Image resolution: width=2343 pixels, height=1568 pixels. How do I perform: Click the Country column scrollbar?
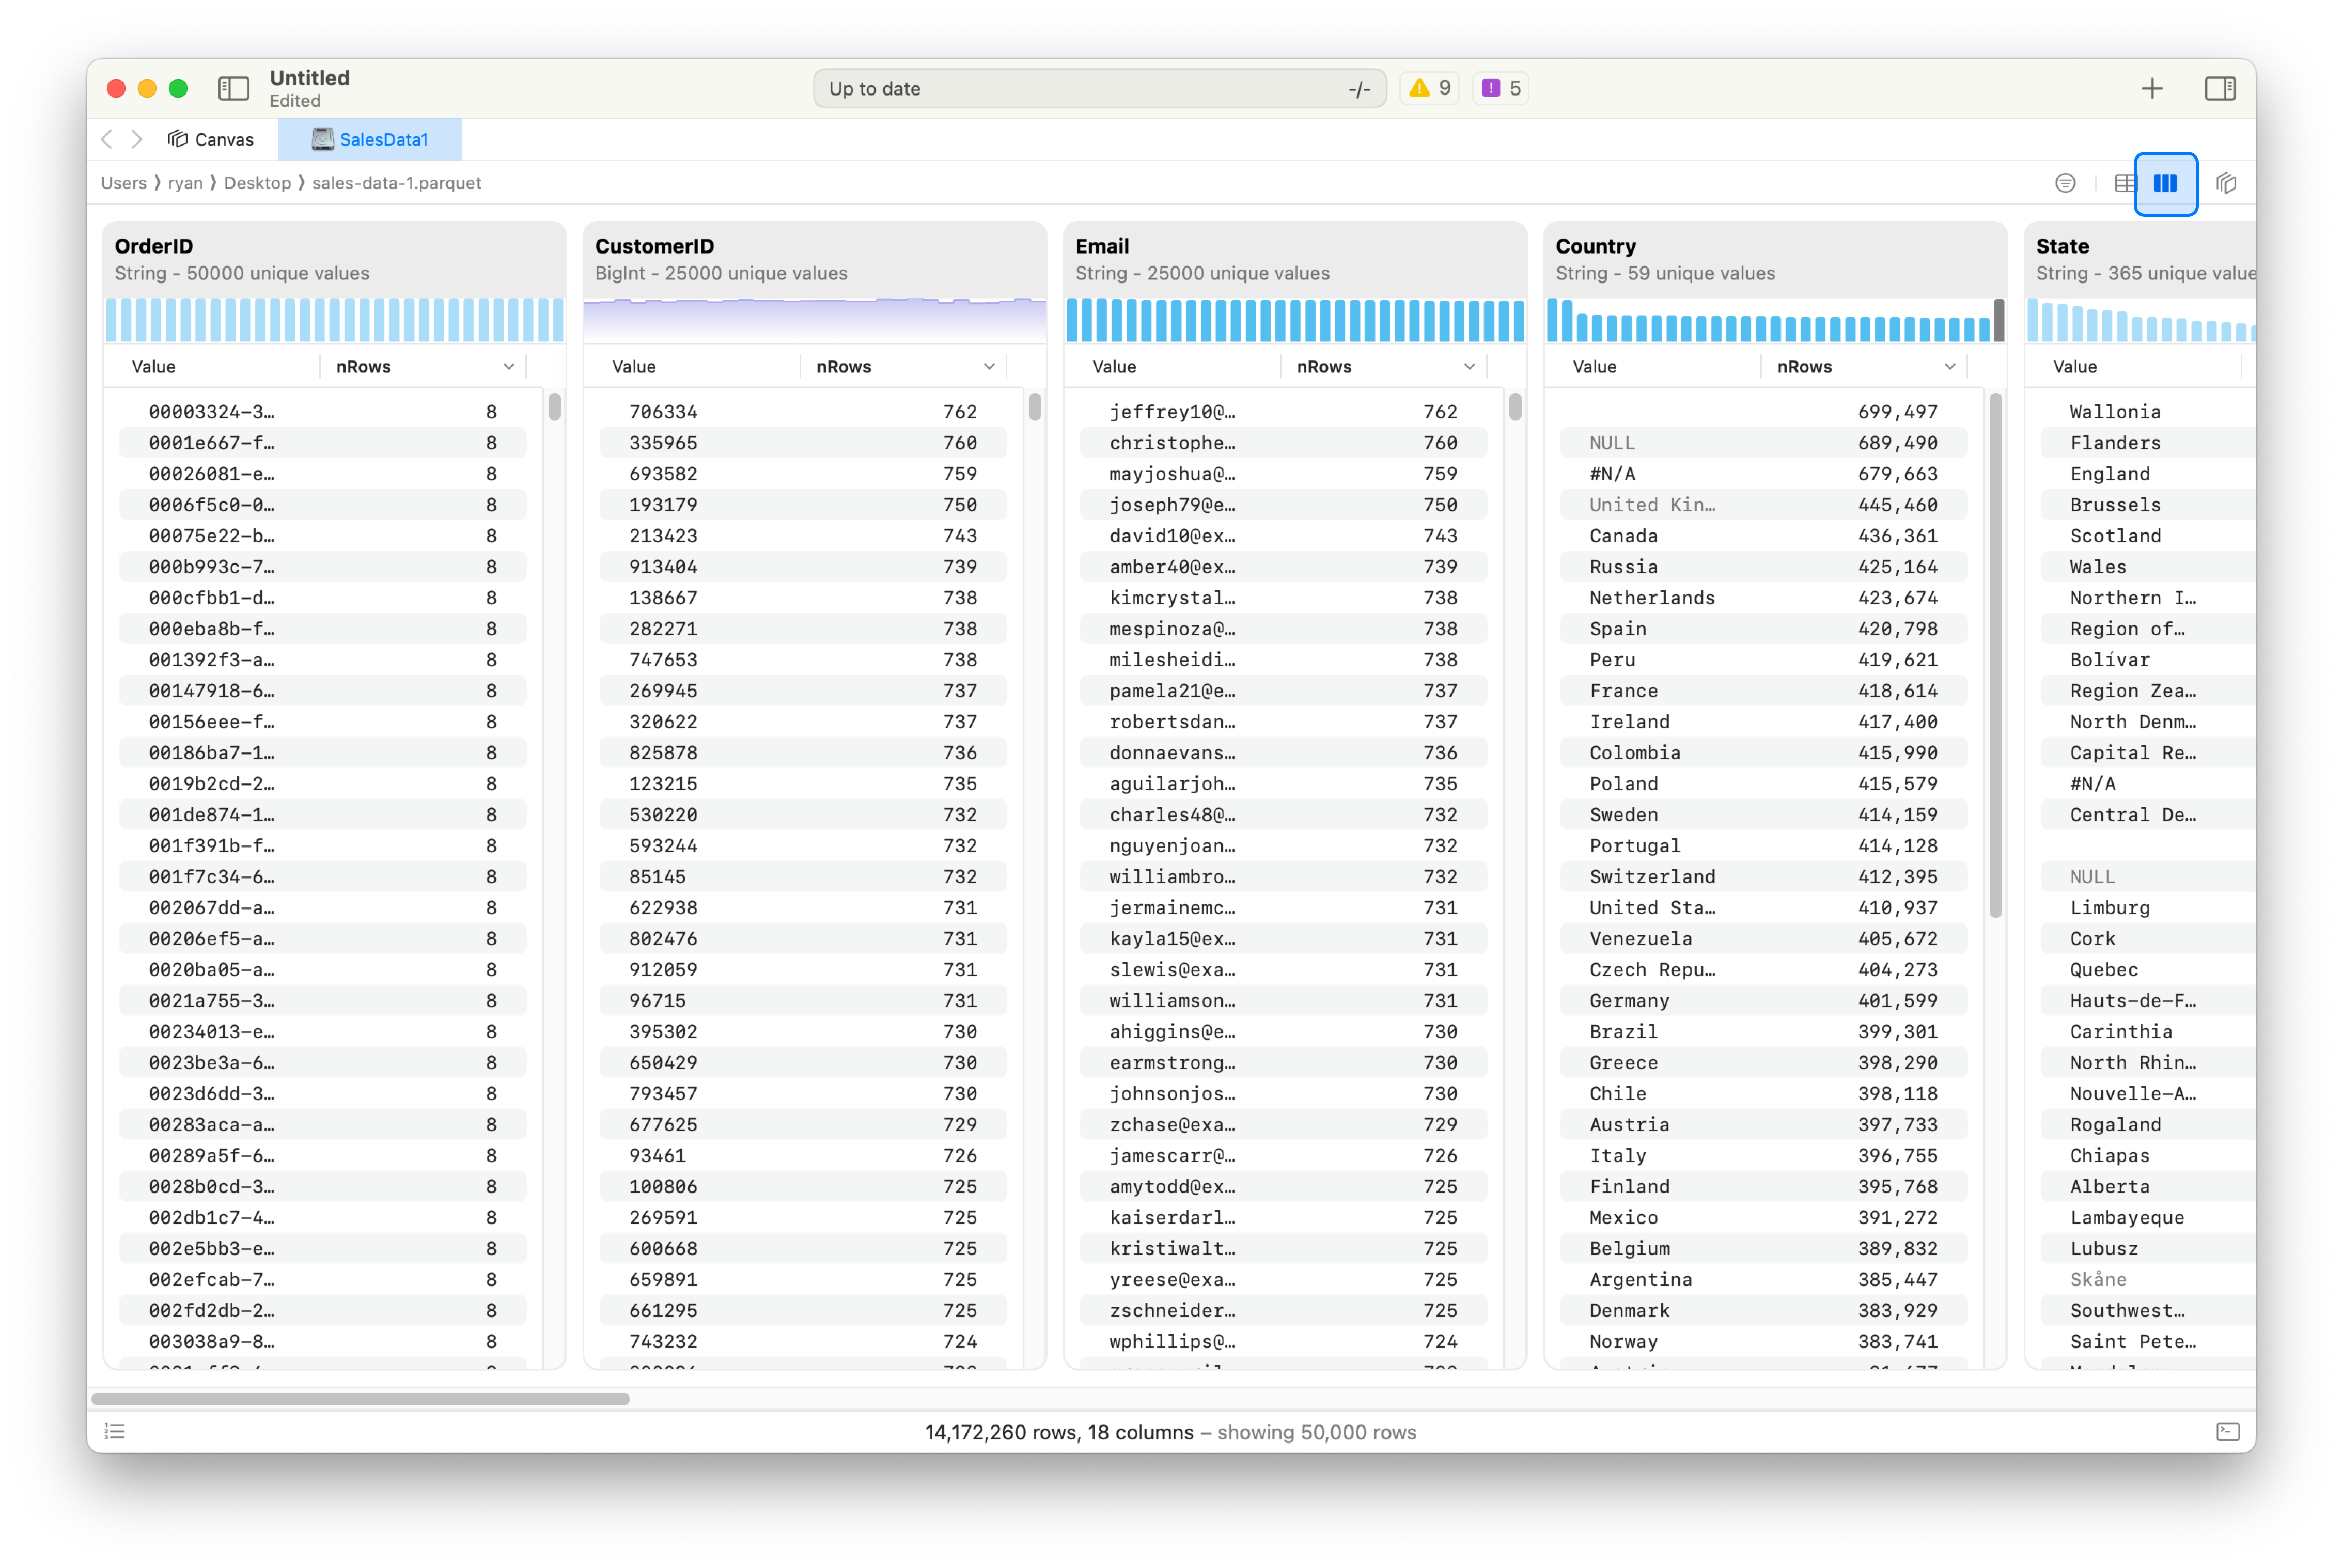point(1995,655)
